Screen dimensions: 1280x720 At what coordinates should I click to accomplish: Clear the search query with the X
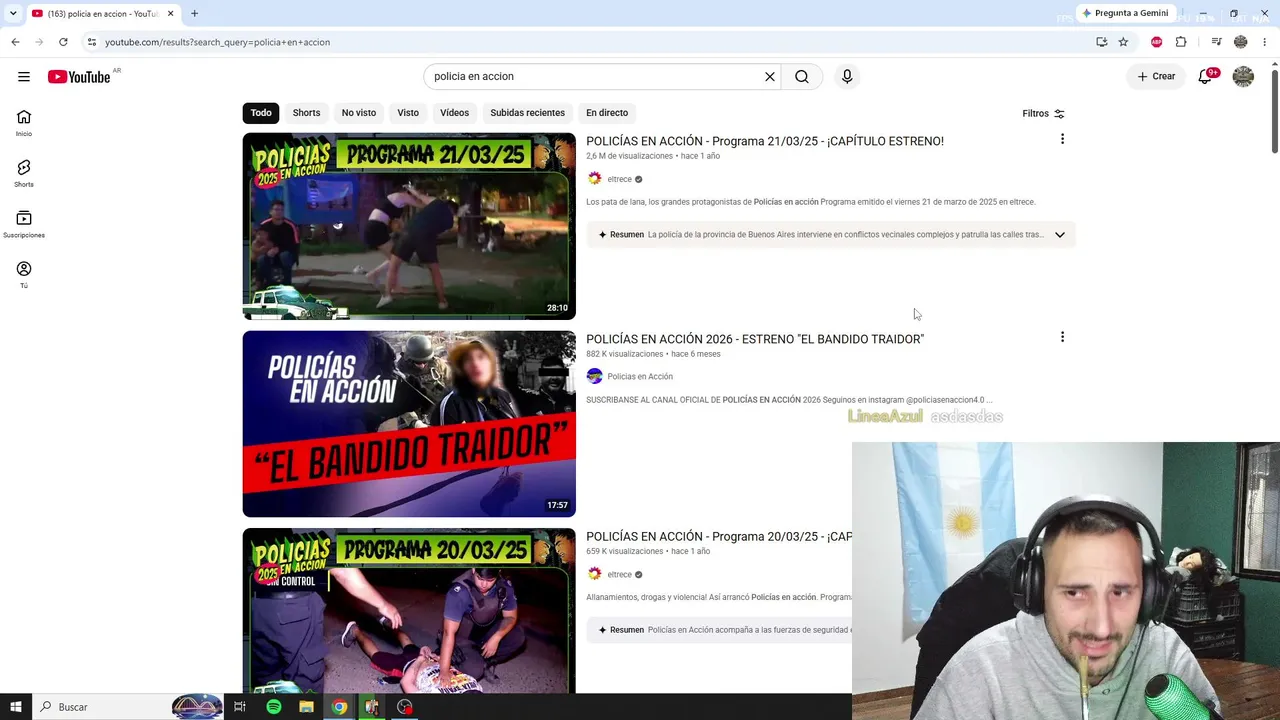click(770, 77)
